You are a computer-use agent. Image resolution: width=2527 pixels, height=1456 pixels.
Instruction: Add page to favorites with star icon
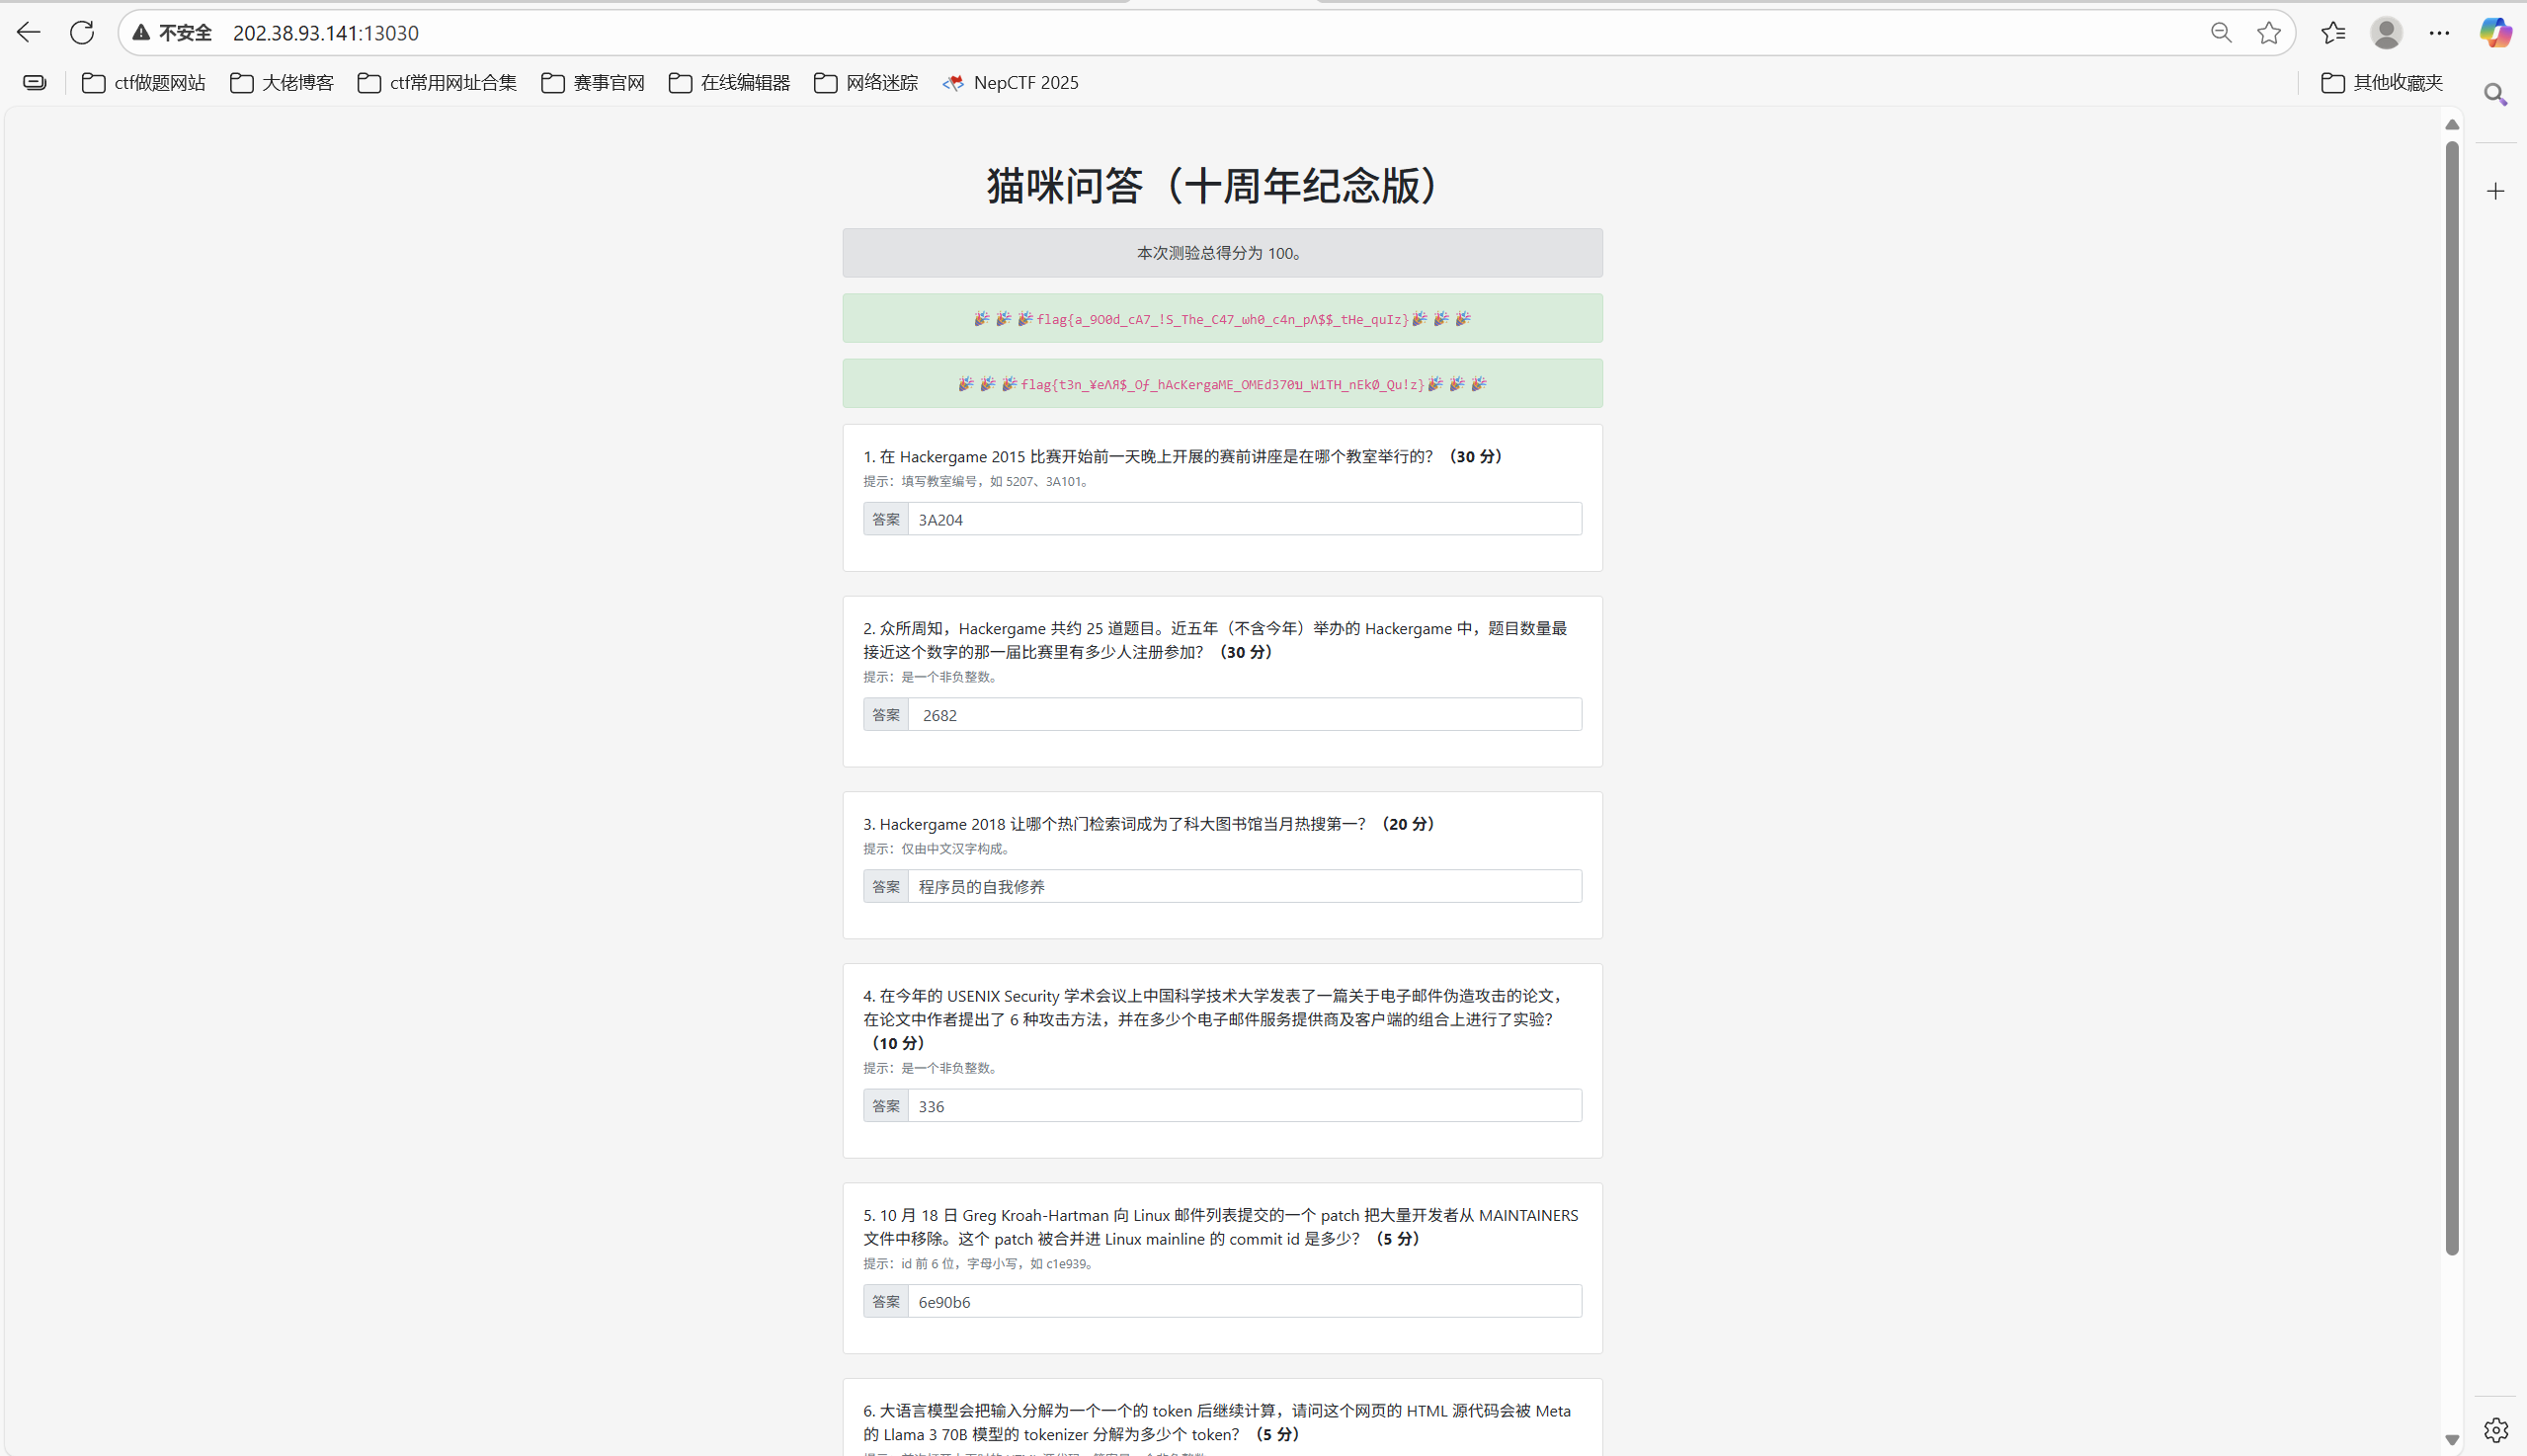[x=2269, y=33]
